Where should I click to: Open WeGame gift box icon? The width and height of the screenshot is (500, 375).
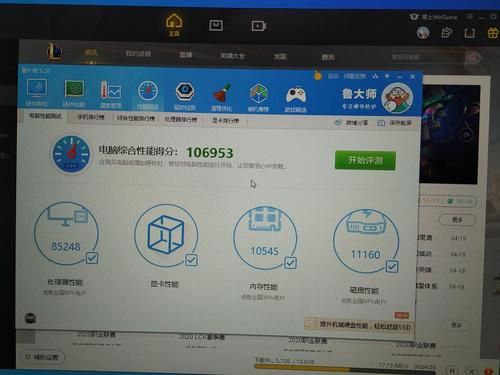(x=493, y=33)
